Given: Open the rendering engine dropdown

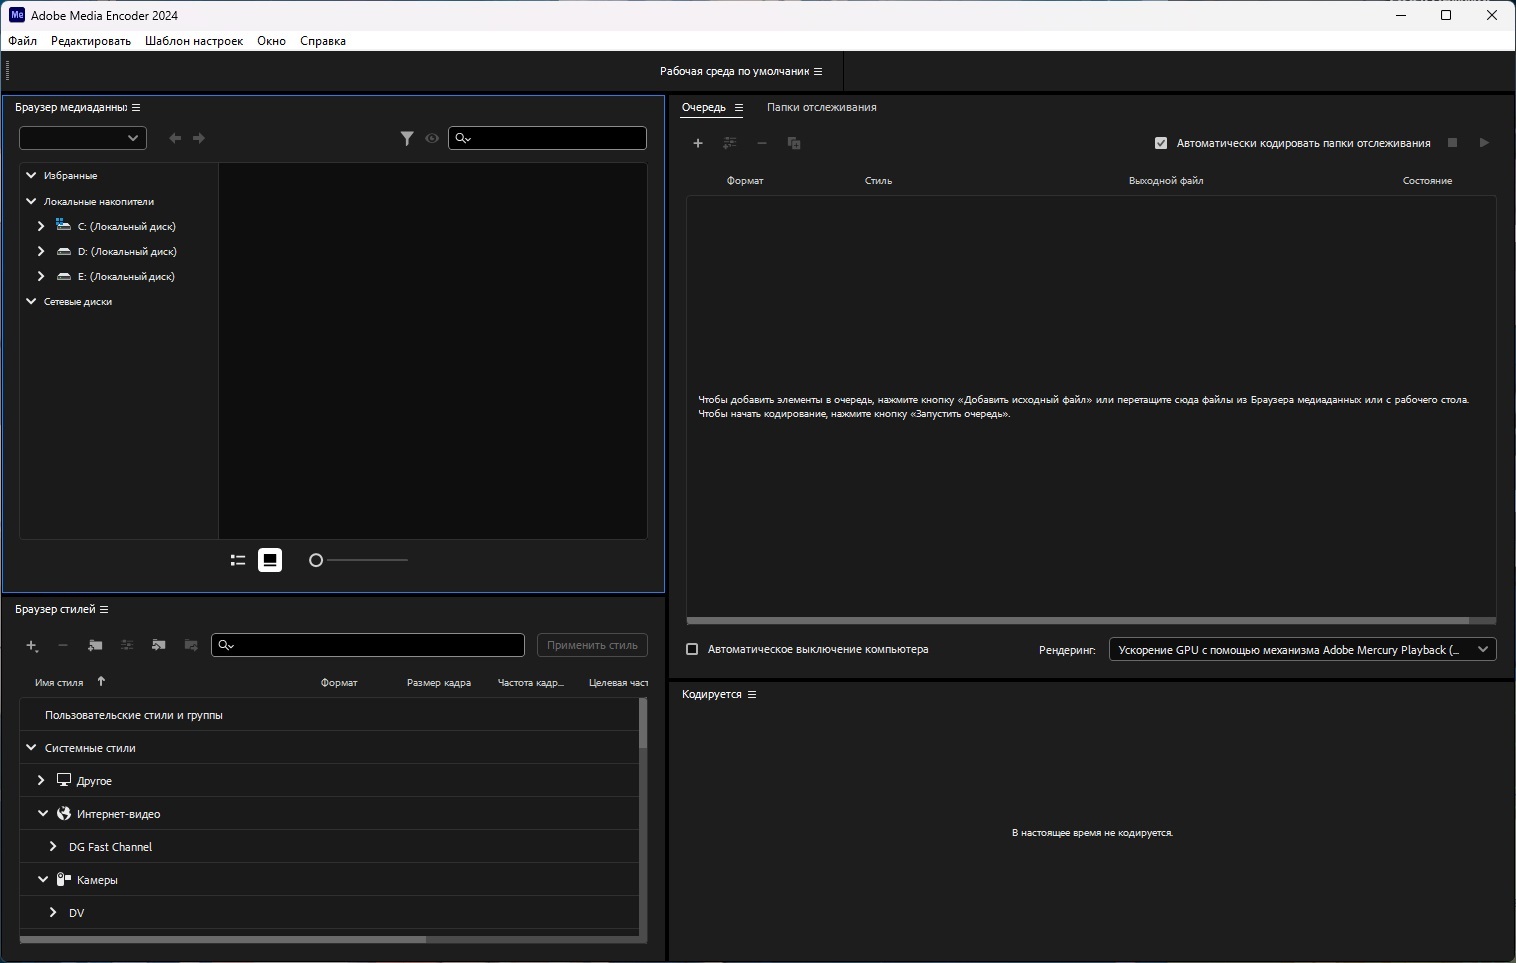Looking at the screenshot, I should 1302,650.
